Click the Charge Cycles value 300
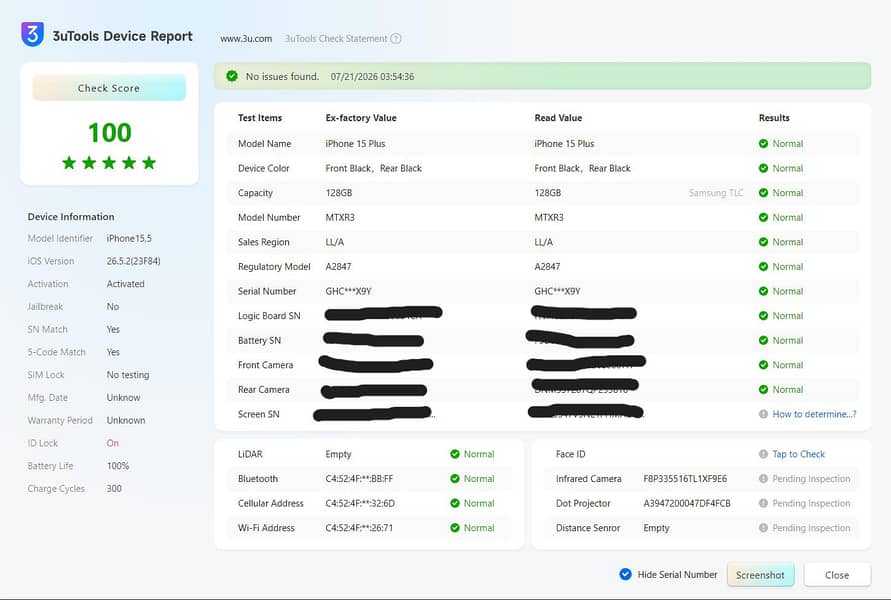Image resolution: width=891 pixels, height=600 pixels. click(114, 489)
